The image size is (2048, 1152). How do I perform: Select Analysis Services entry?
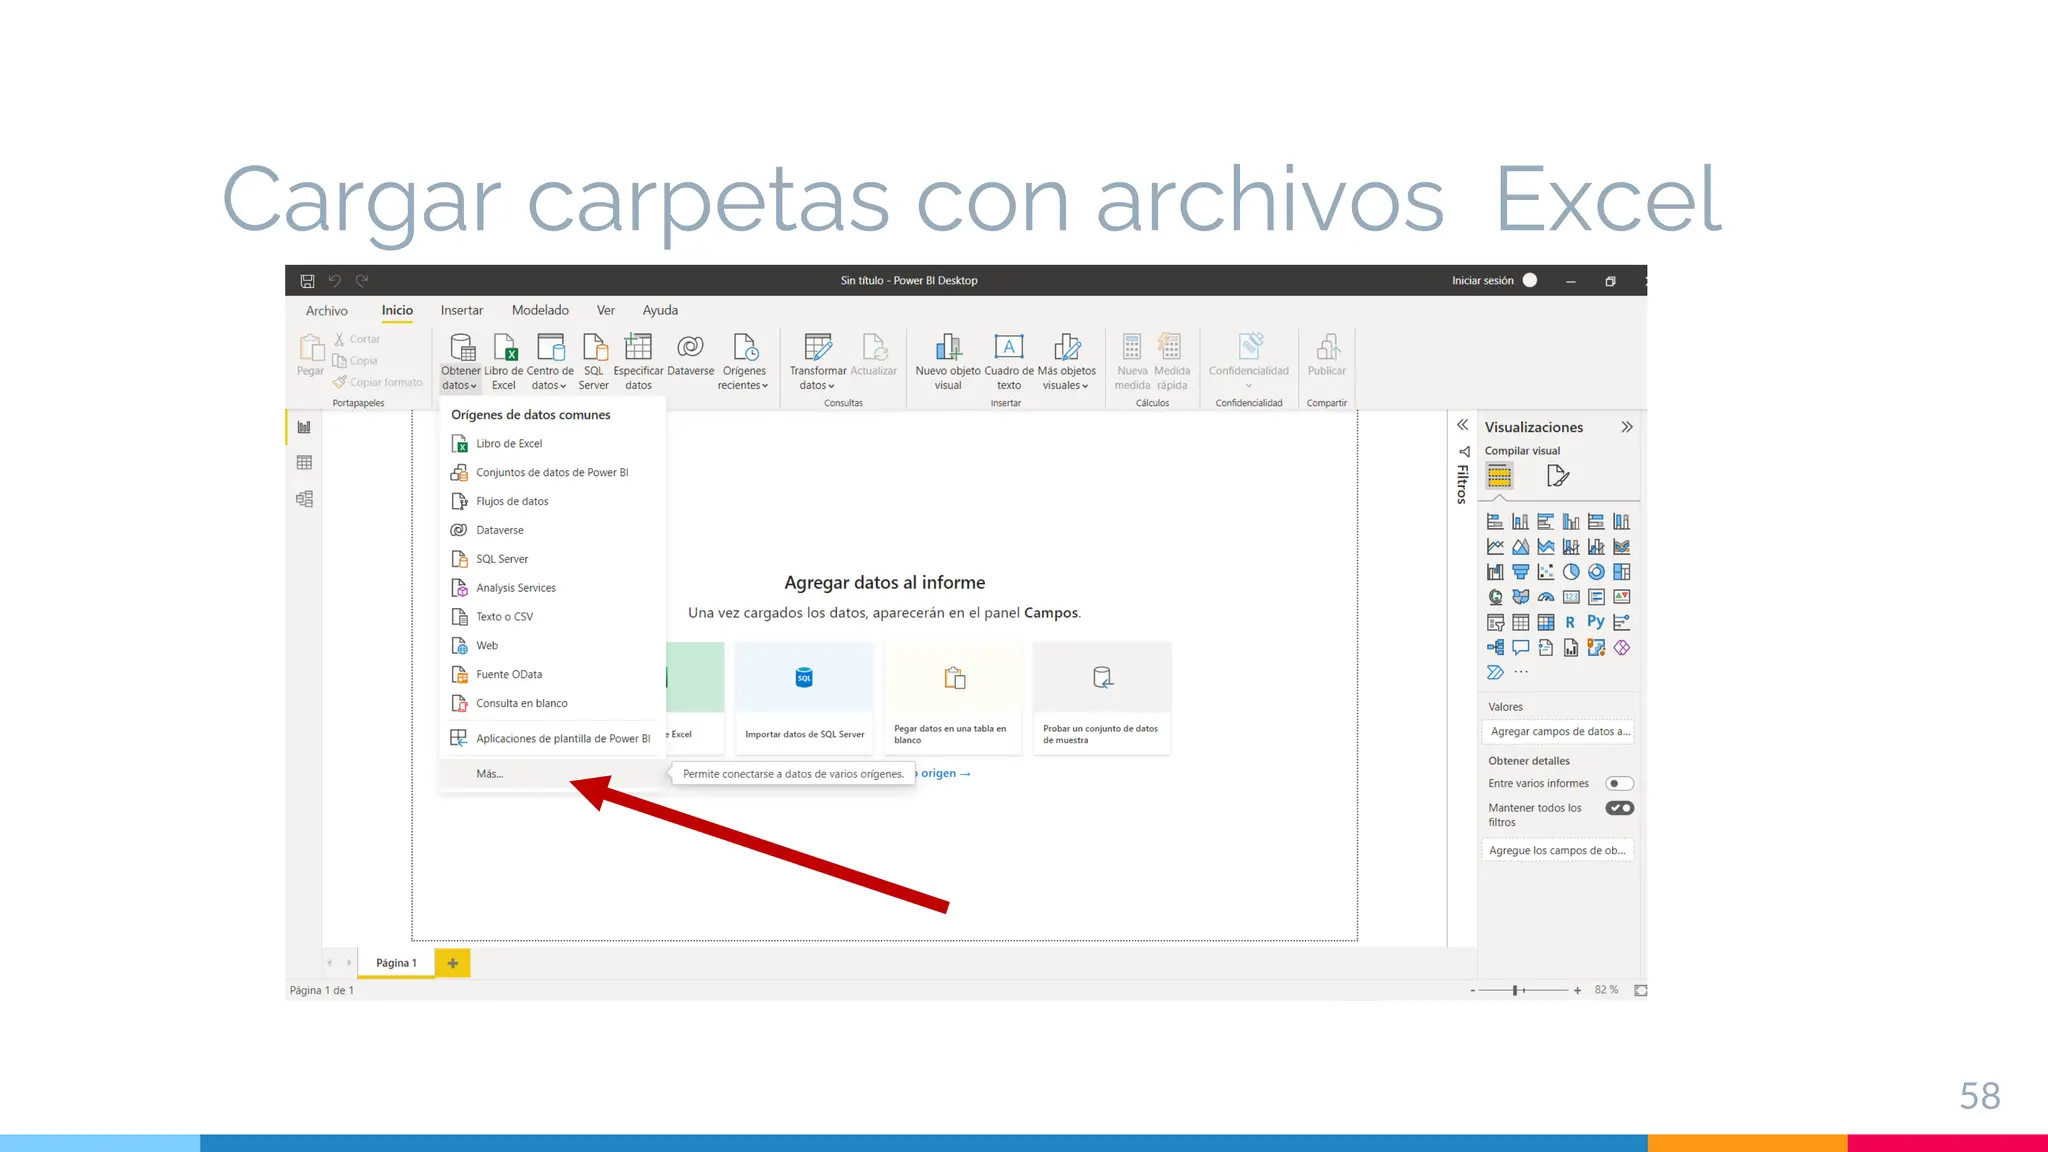[552, 589]
